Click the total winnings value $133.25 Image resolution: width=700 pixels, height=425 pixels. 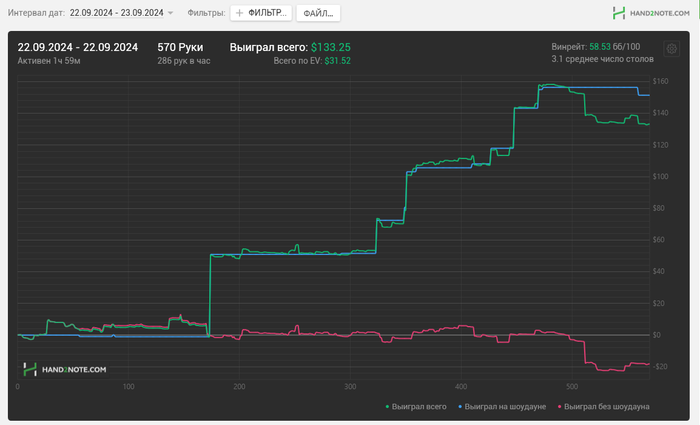tap(331, 47)
